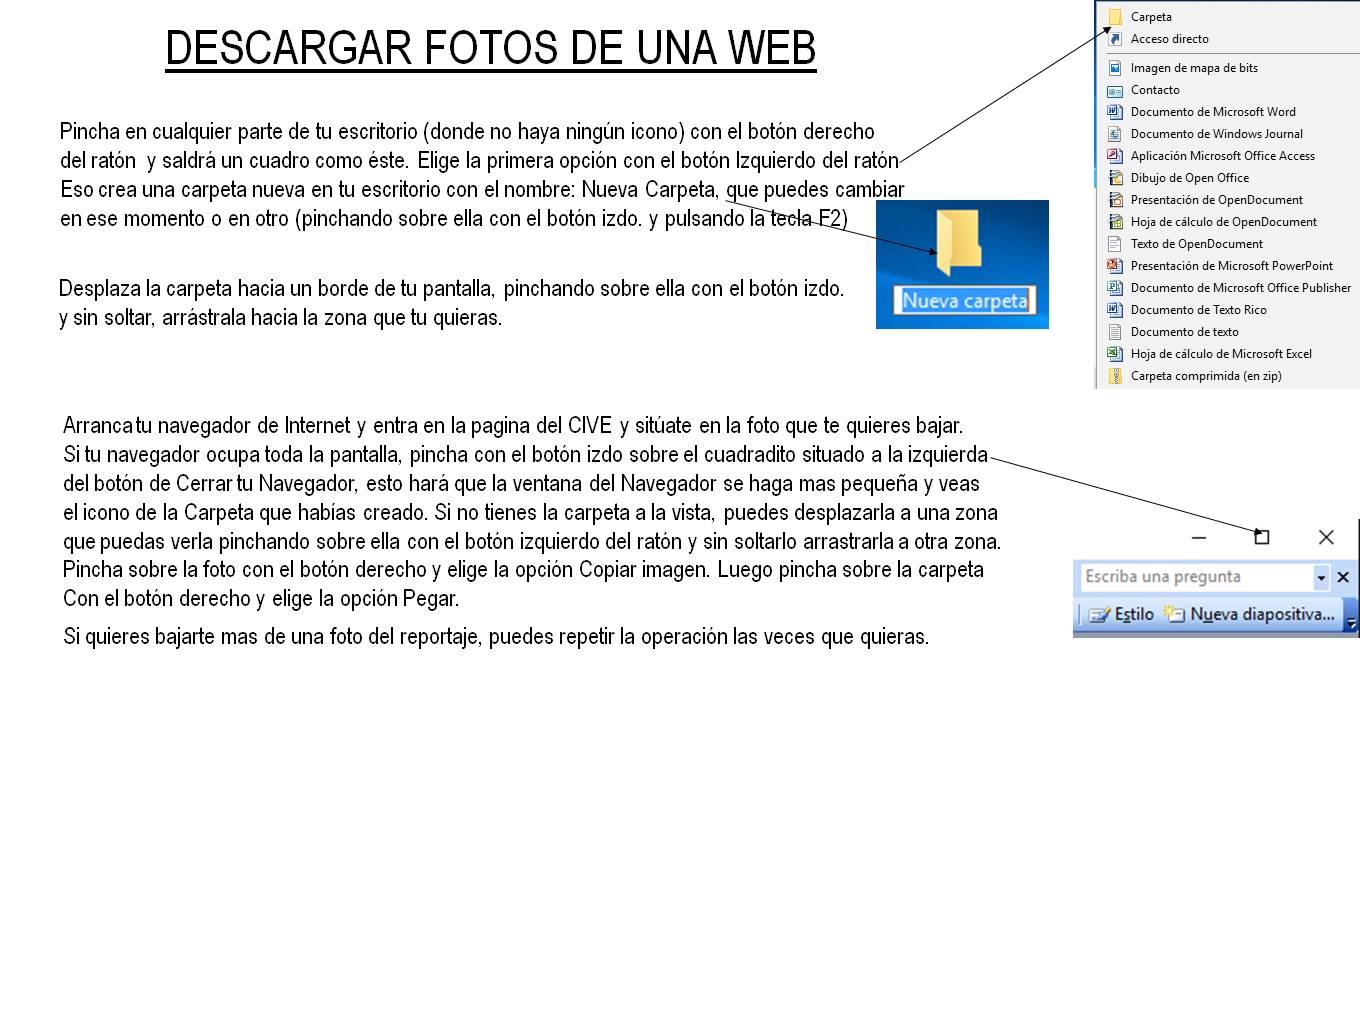Click the Open Office drawing icon
This screenshot has height=1020, width=1360.
(1115, 178)
